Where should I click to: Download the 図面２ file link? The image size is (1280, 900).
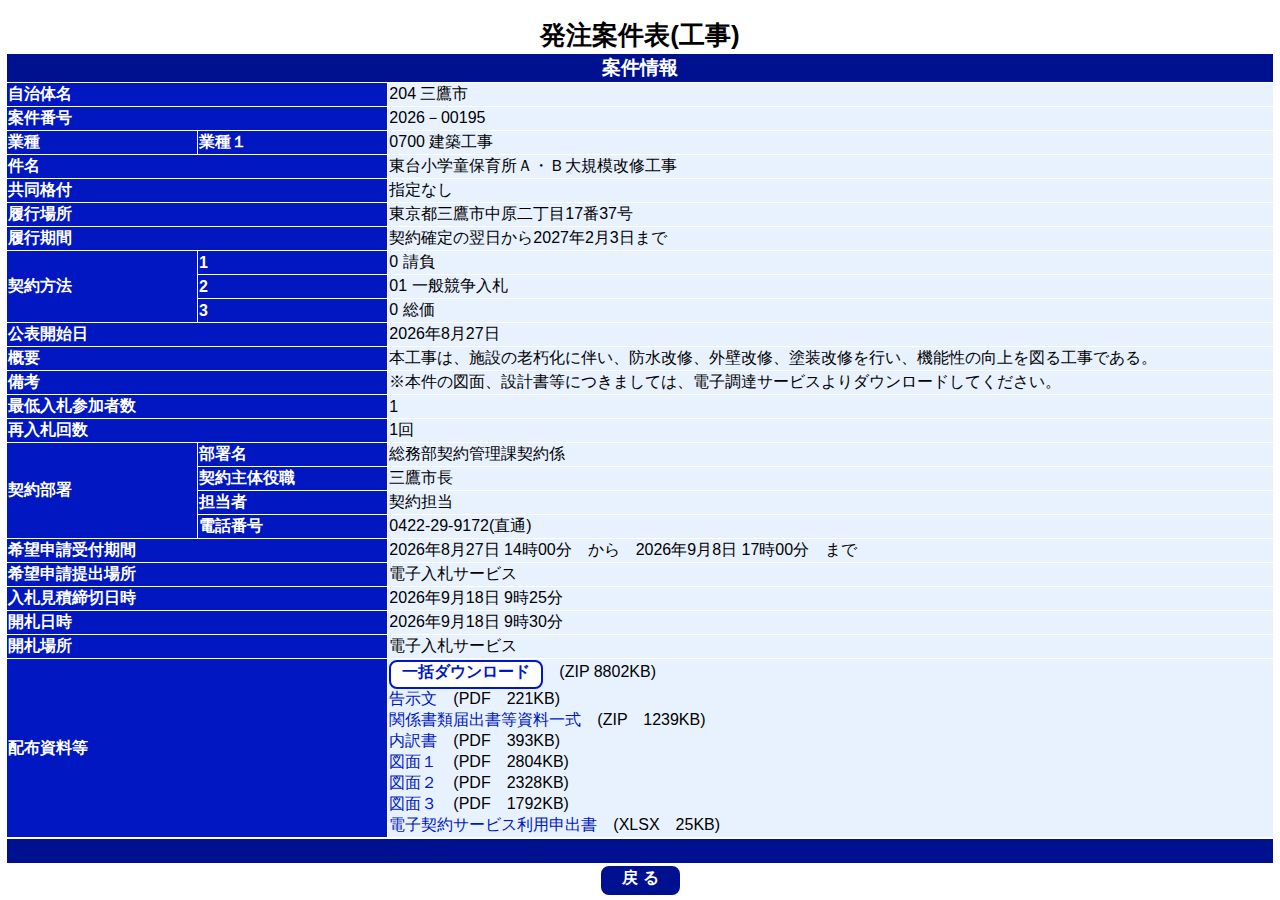413,782
